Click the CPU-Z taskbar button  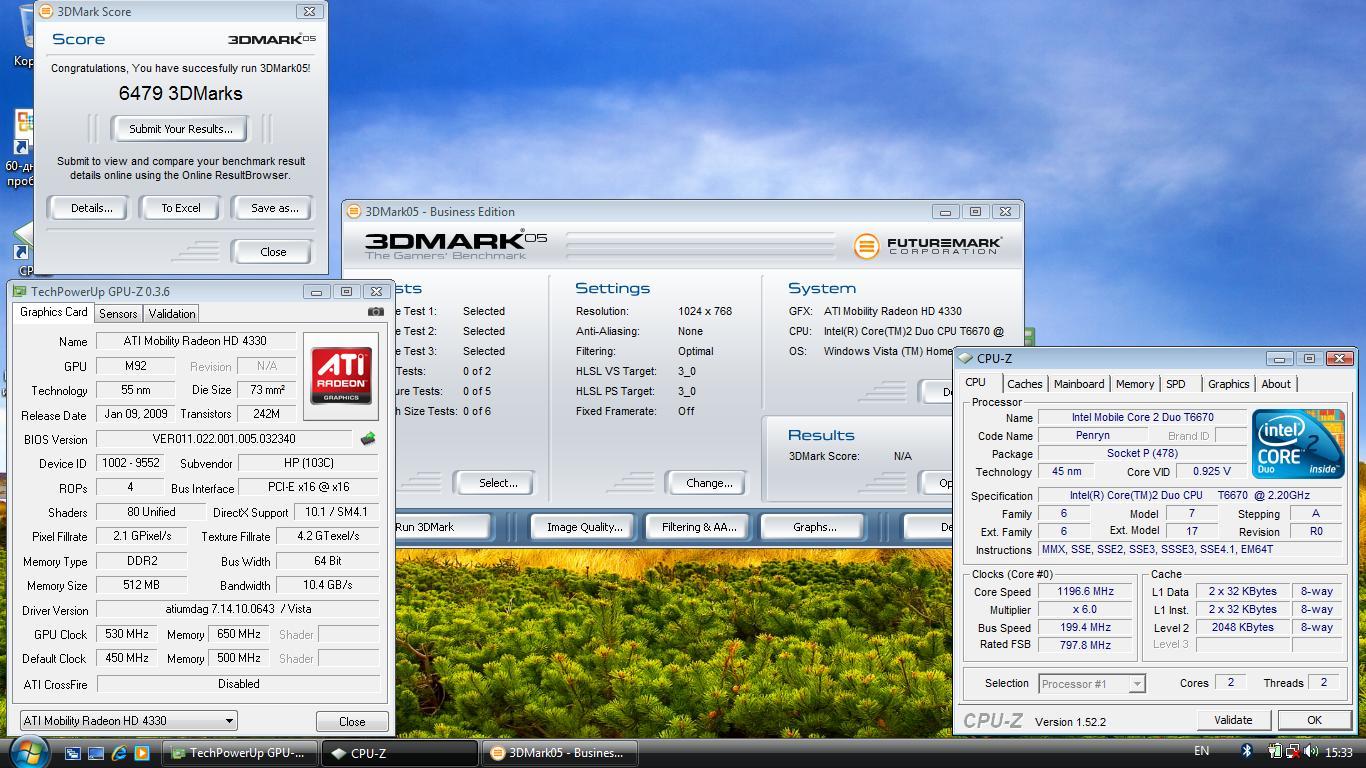[x=402, y=753]
